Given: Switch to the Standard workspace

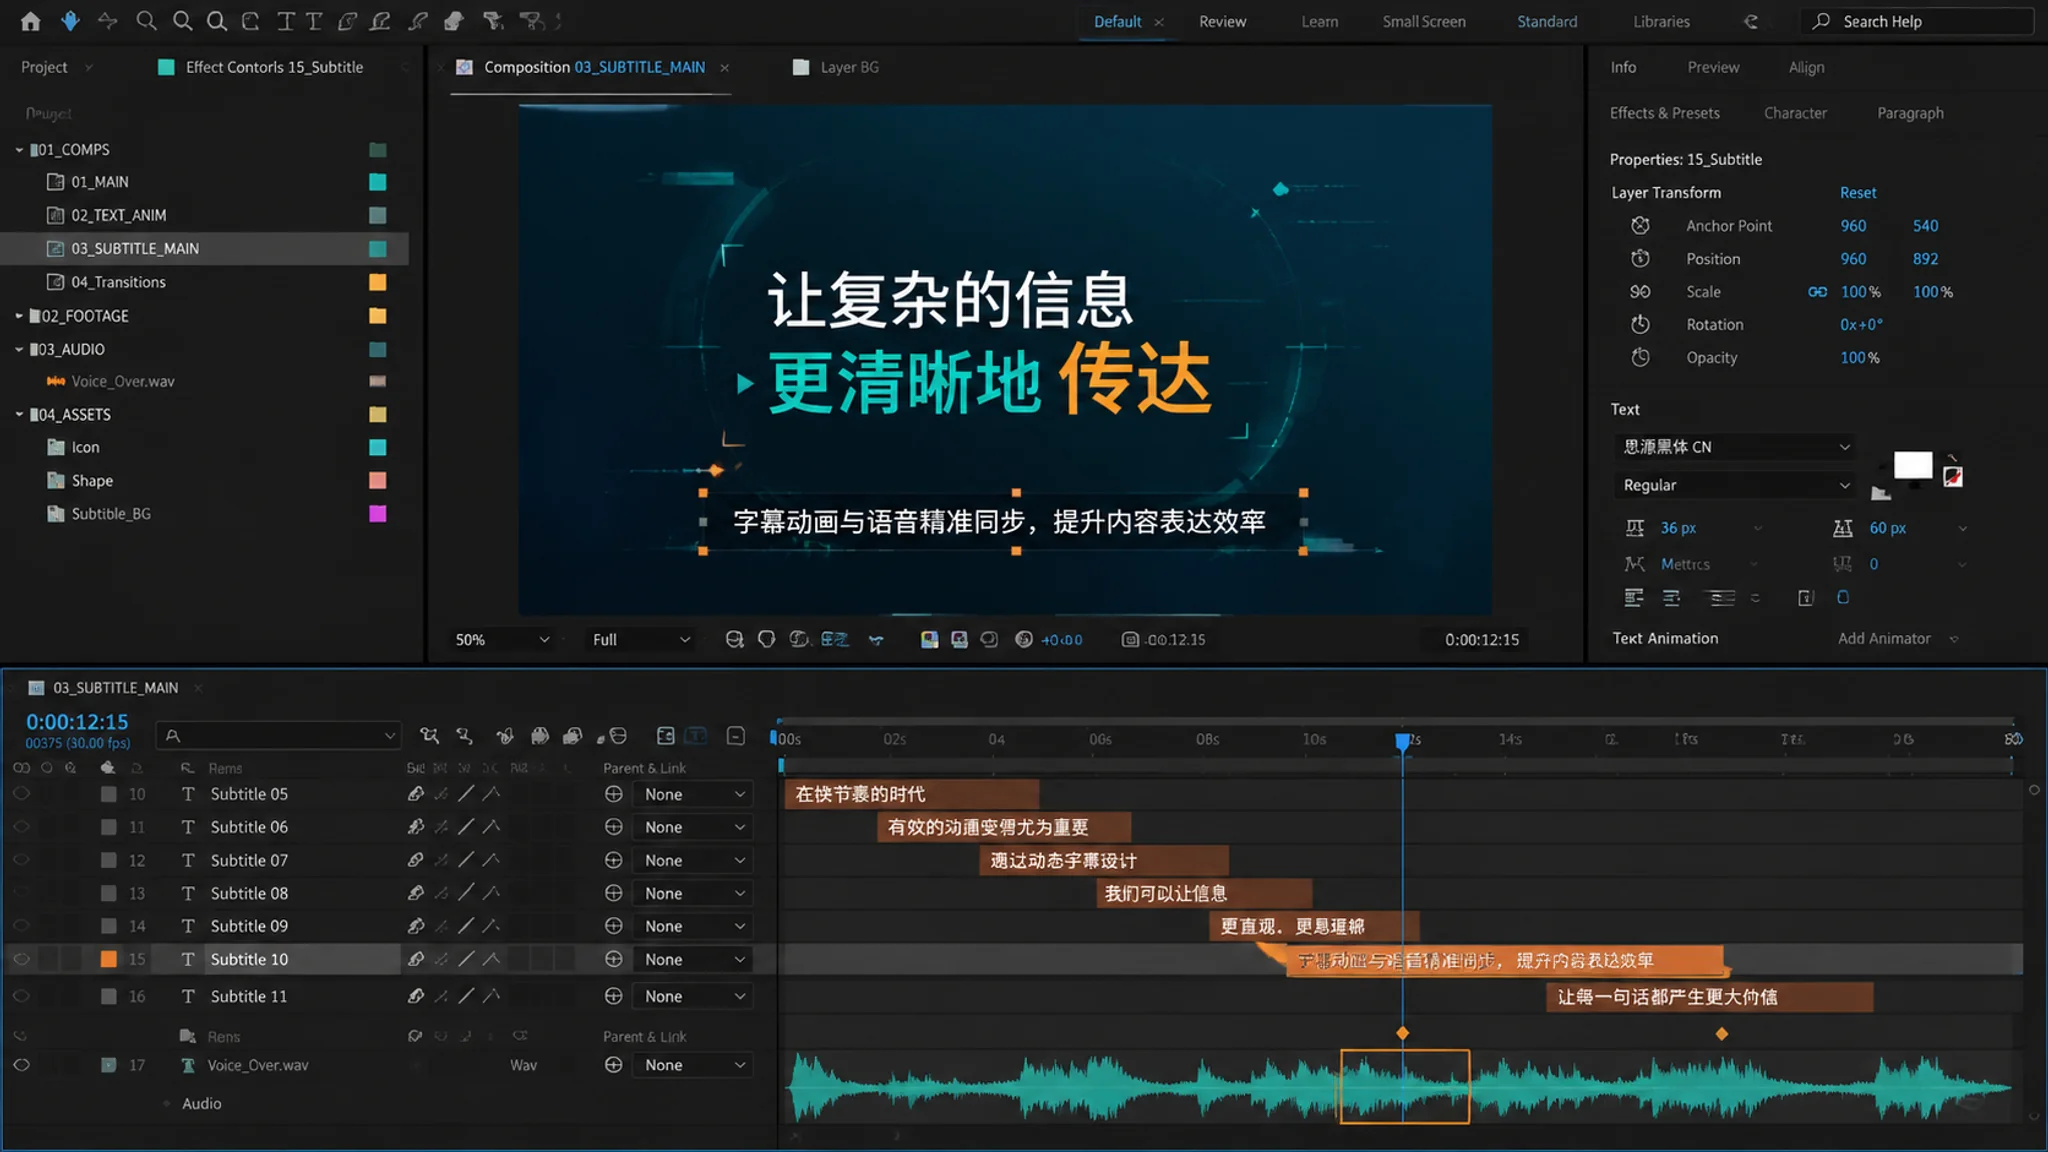Looking at the screenshot, I should [1547, 21].
